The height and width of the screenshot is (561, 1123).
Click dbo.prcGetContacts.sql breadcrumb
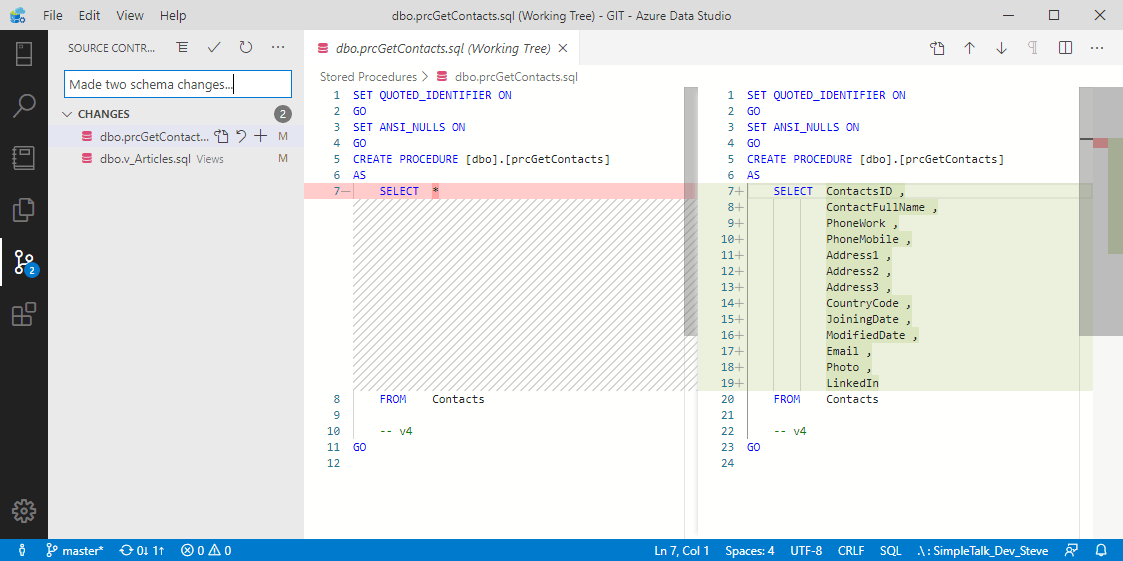pyautogui.click(x=516, y=76)
